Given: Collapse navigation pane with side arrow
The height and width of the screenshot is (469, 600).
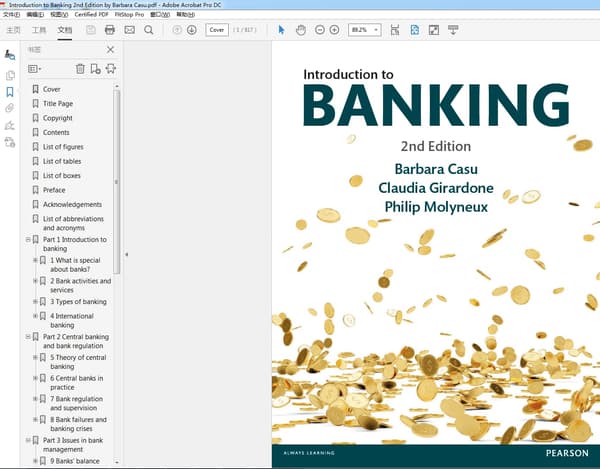Looking at the screenshot, I should click(x=126, y=254).
